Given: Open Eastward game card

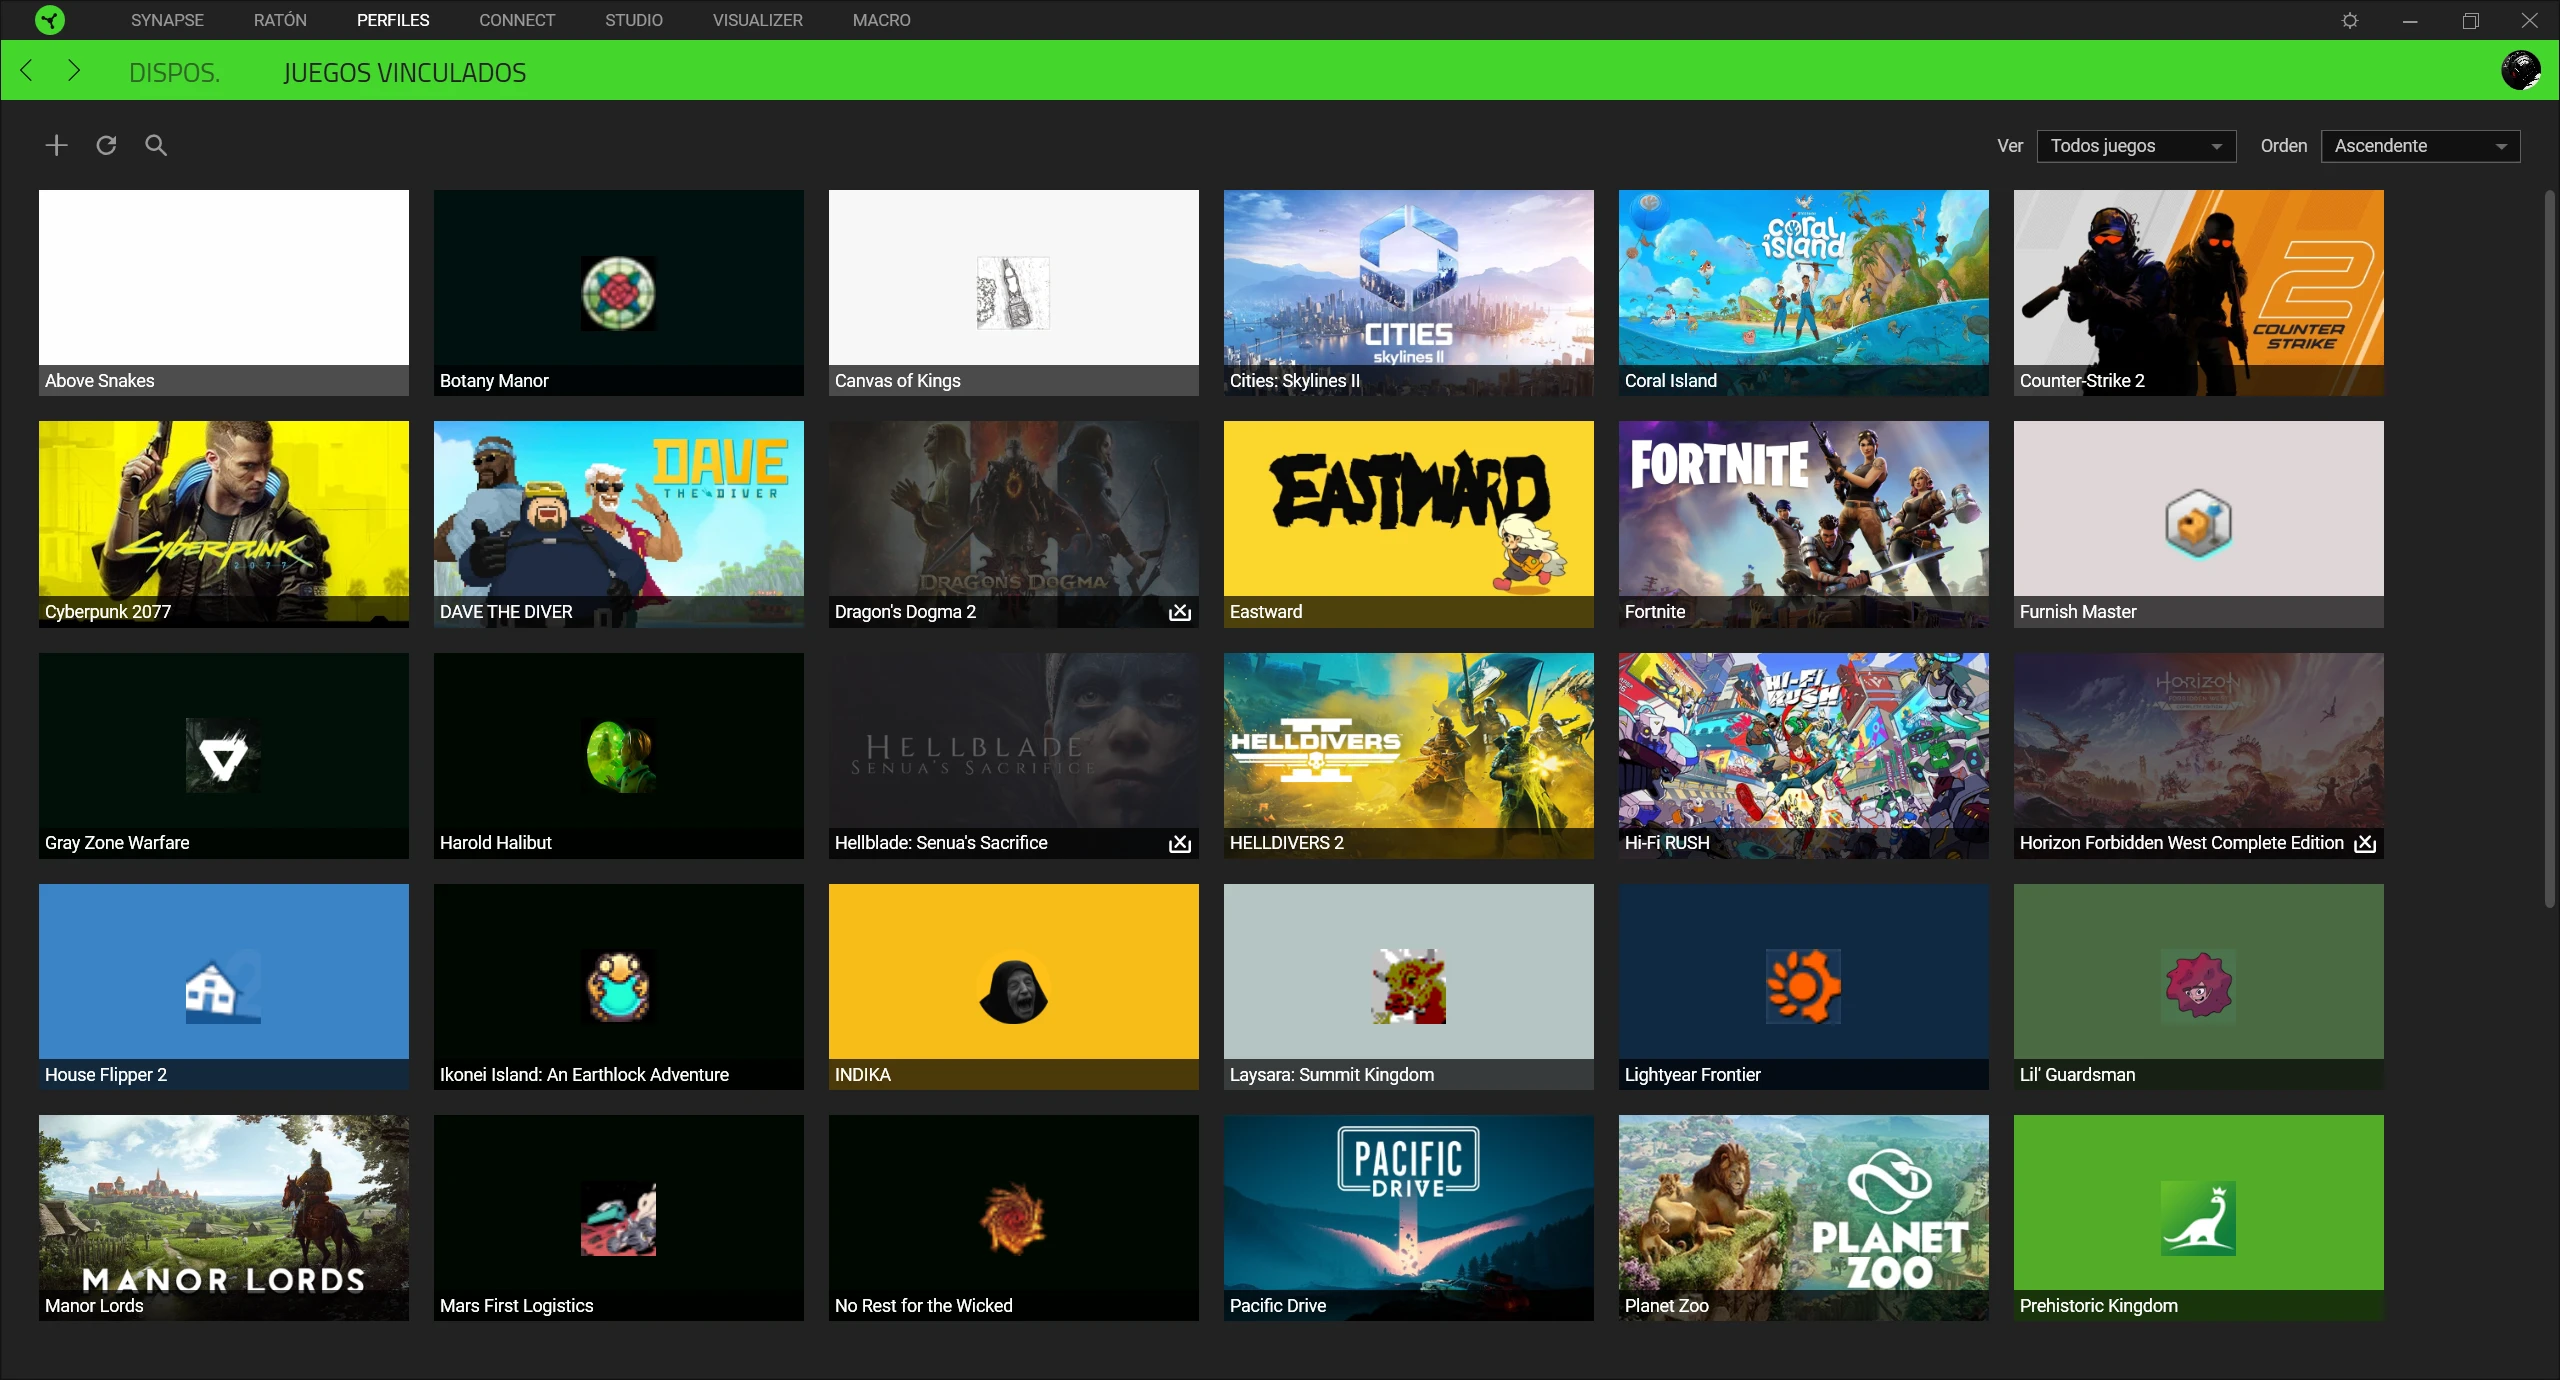Looking at the screenshot, I should click(1408, 524).
